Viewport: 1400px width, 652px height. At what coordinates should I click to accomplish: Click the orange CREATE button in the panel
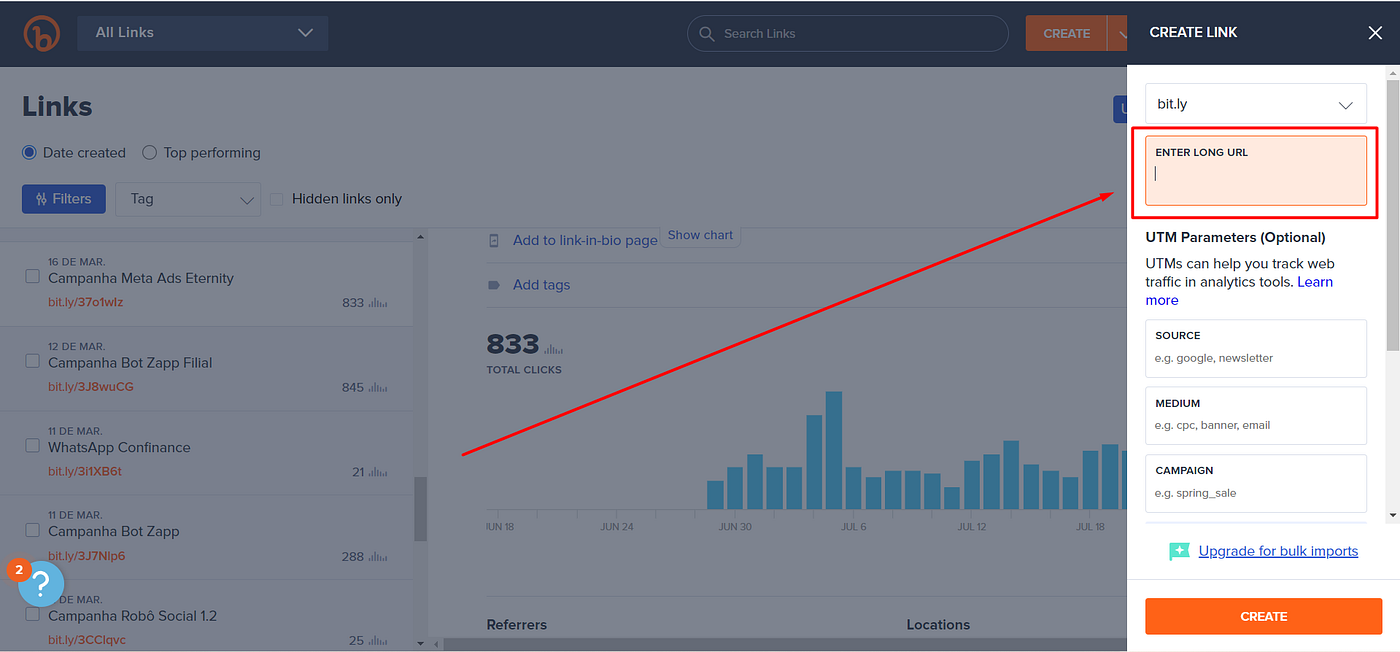(1263, 616)
